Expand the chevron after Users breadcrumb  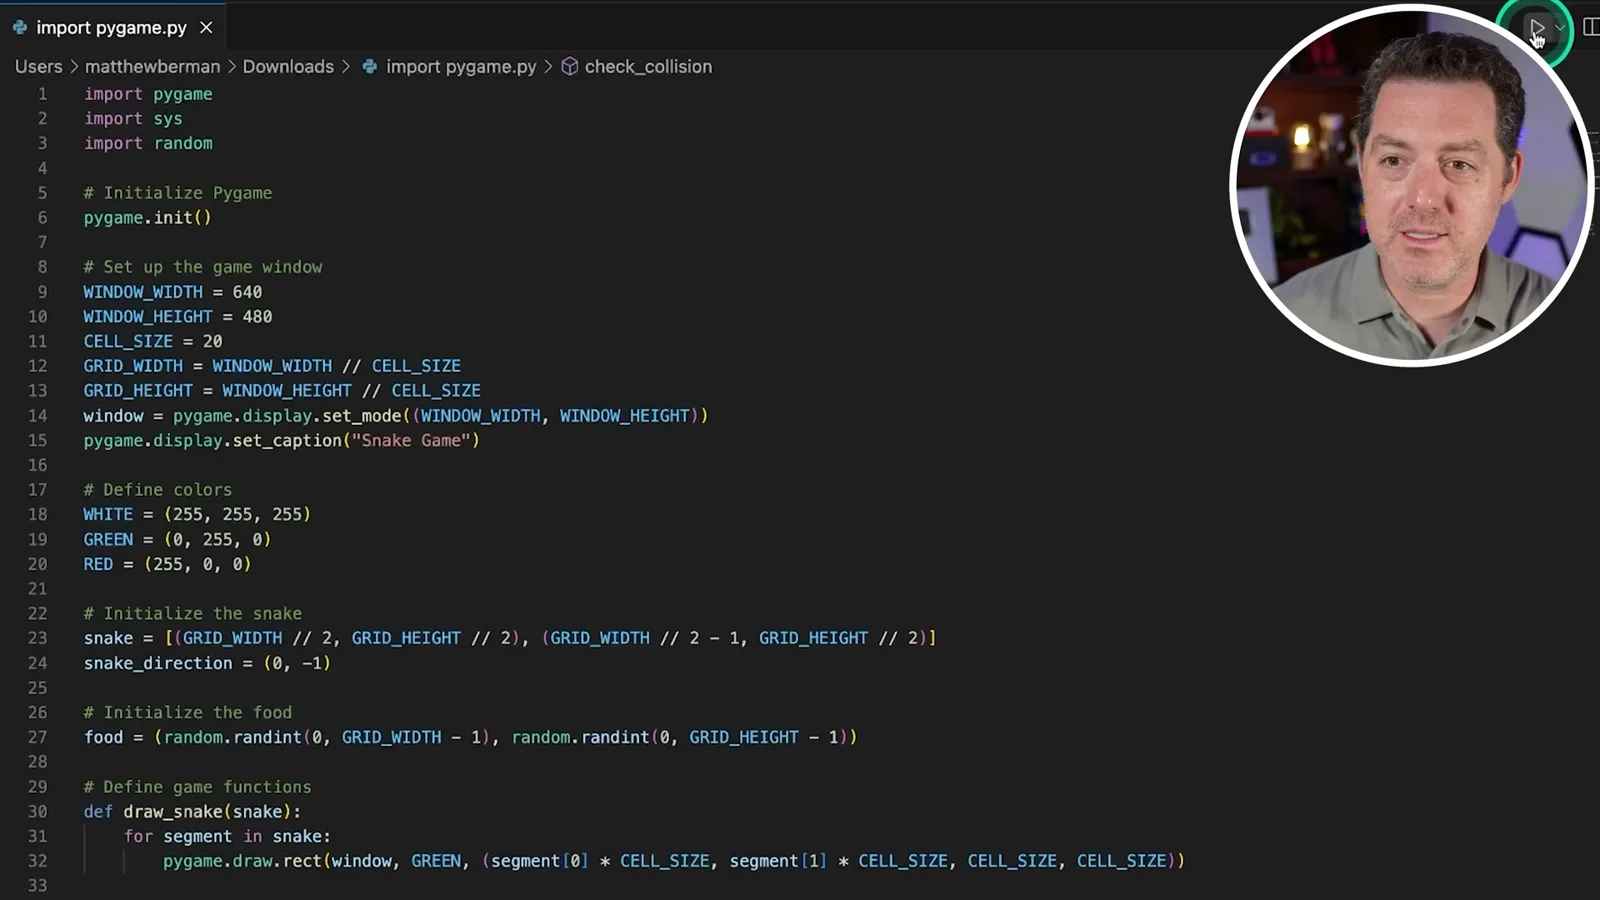tap(74, 67)
